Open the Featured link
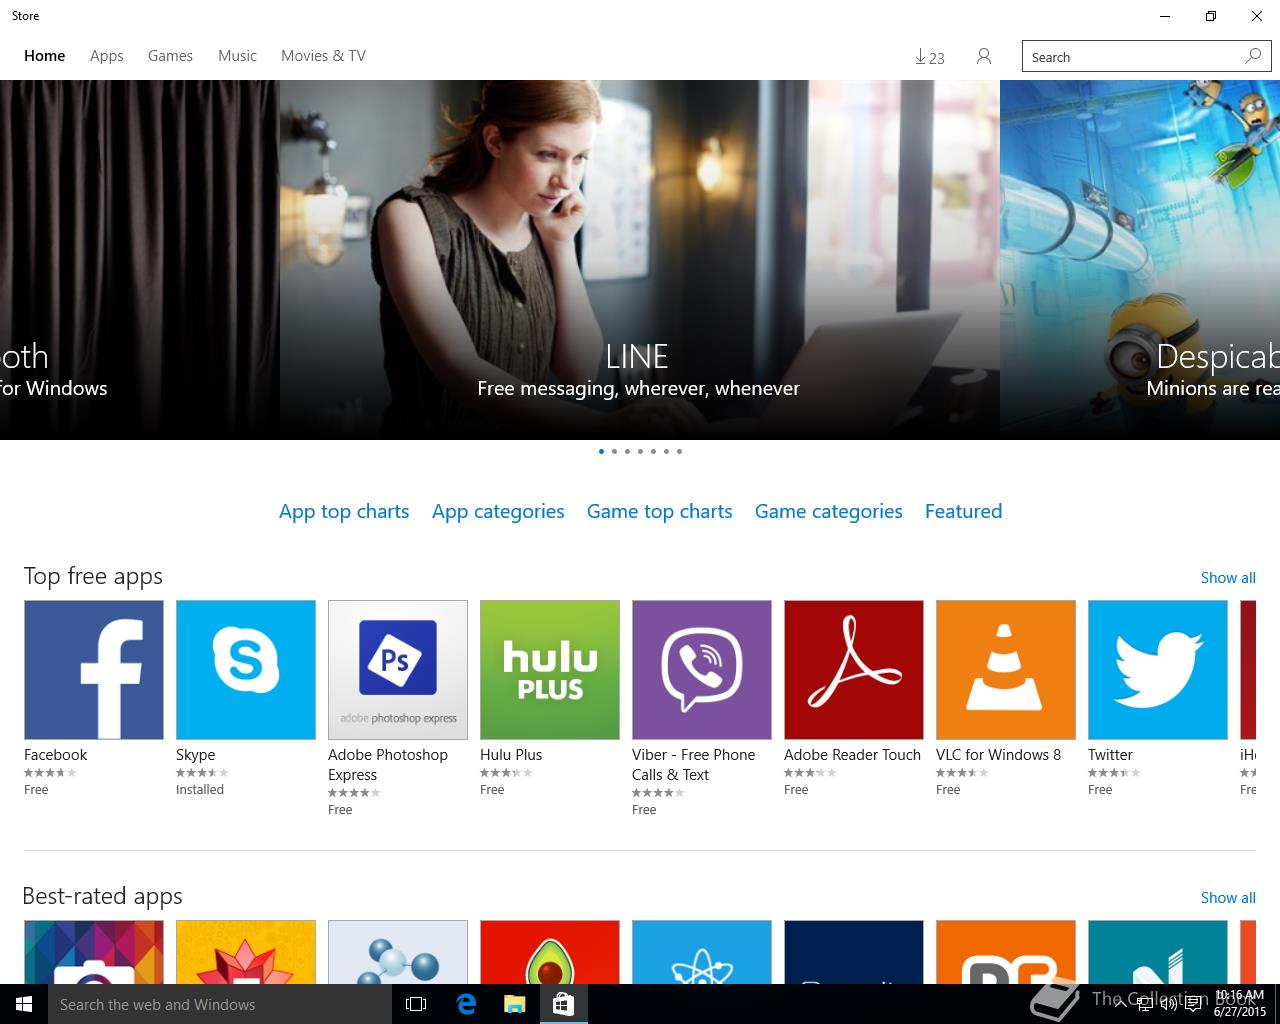Image resolution: width=1280 pixels, height=1024 pixels. pos(963,511)
